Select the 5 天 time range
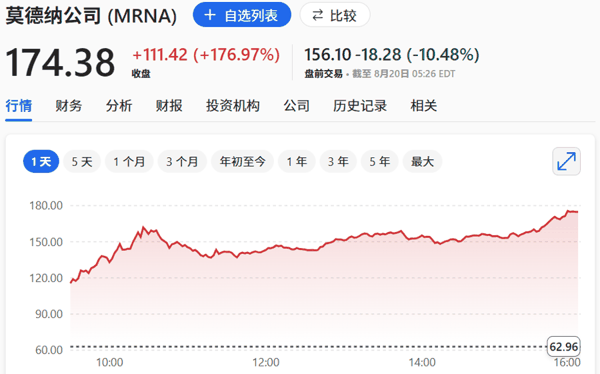Image resolution: width=600 pixels, height=374 pixels. [82, 162]
